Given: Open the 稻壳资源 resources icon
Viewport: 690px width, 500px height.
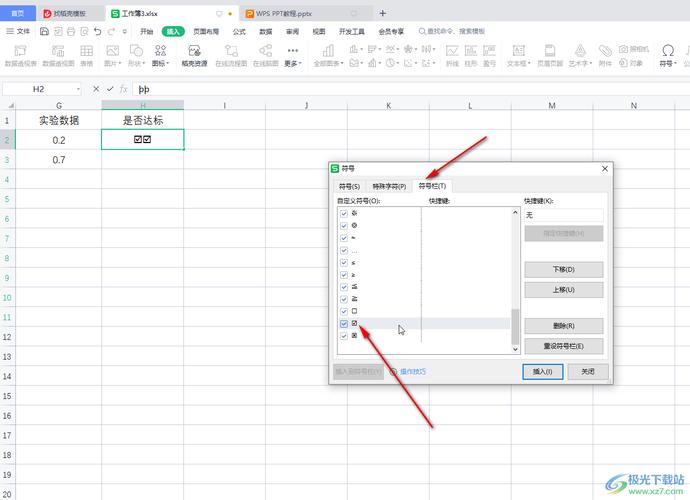Looking at the screenshot, I should [195, 55].
